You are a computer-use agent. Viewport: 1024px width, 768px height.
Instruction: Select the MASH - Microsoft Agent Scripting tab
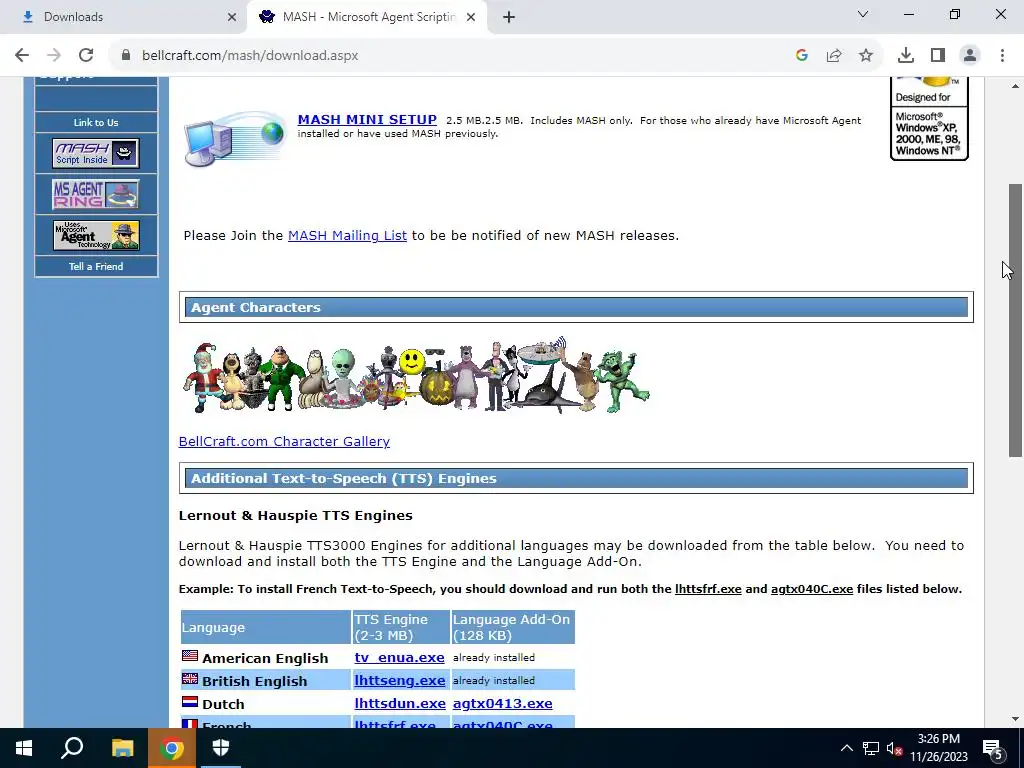(x=367, y=17)
